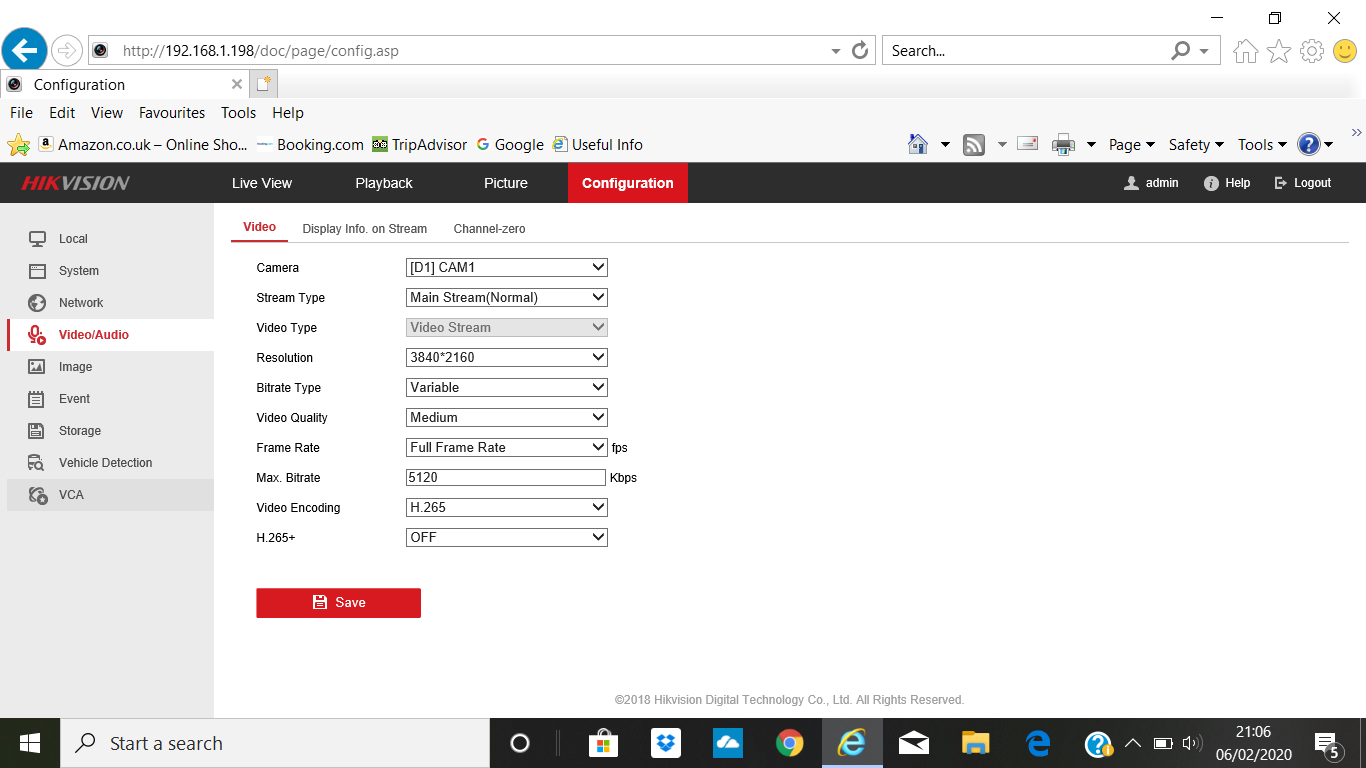Image resolution: width=1366 pixels, height=768 pixels.
Task: Open the Network configuration icon
Action: (37, 302)
